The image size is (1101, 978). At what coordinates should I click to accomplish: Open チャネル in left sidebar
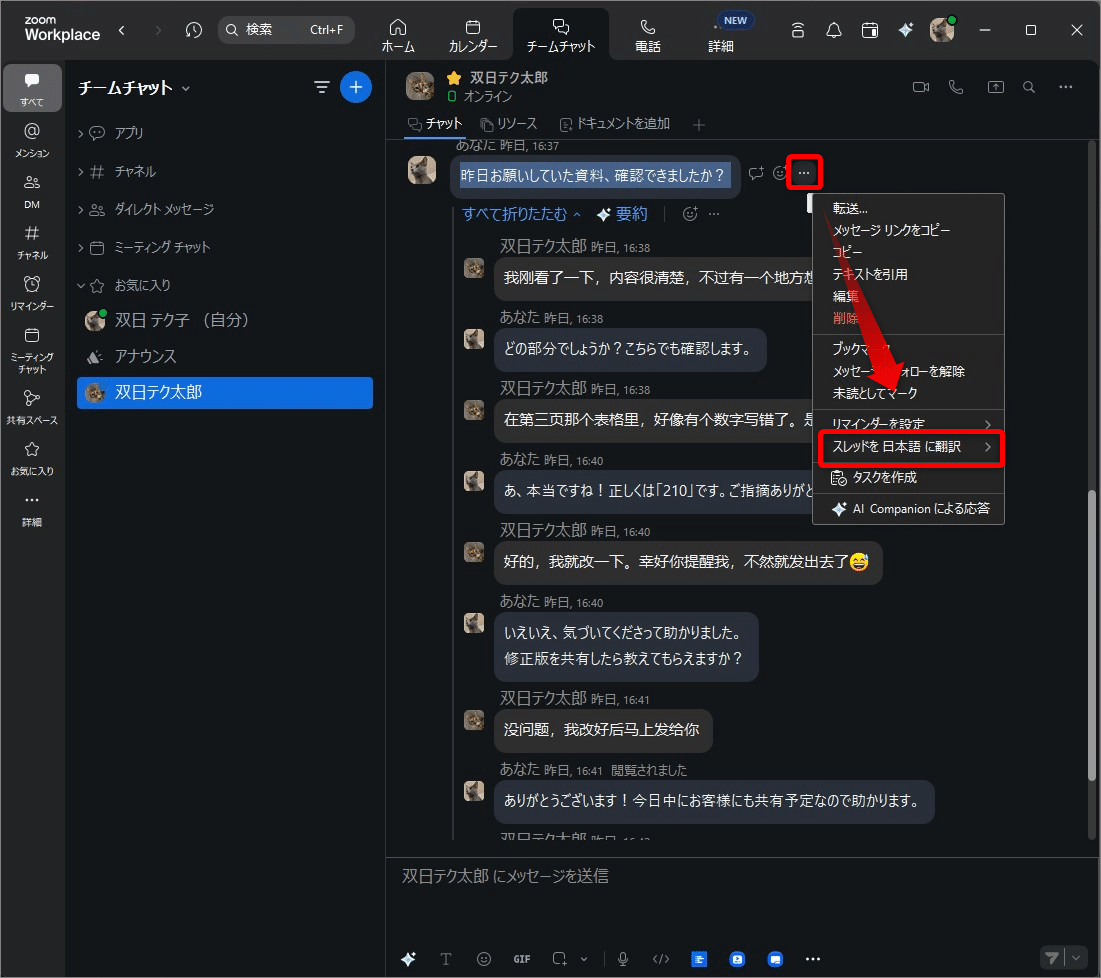32,242
